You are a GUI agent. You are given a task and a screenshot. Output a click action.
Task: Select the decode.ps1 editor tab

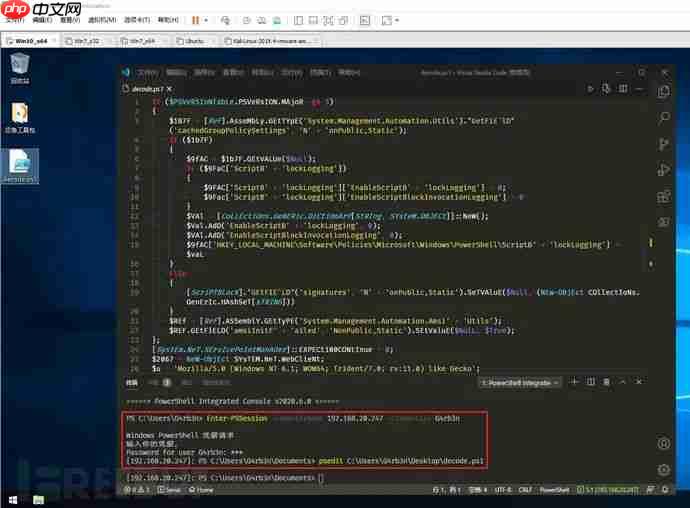[x=147, y=89]
